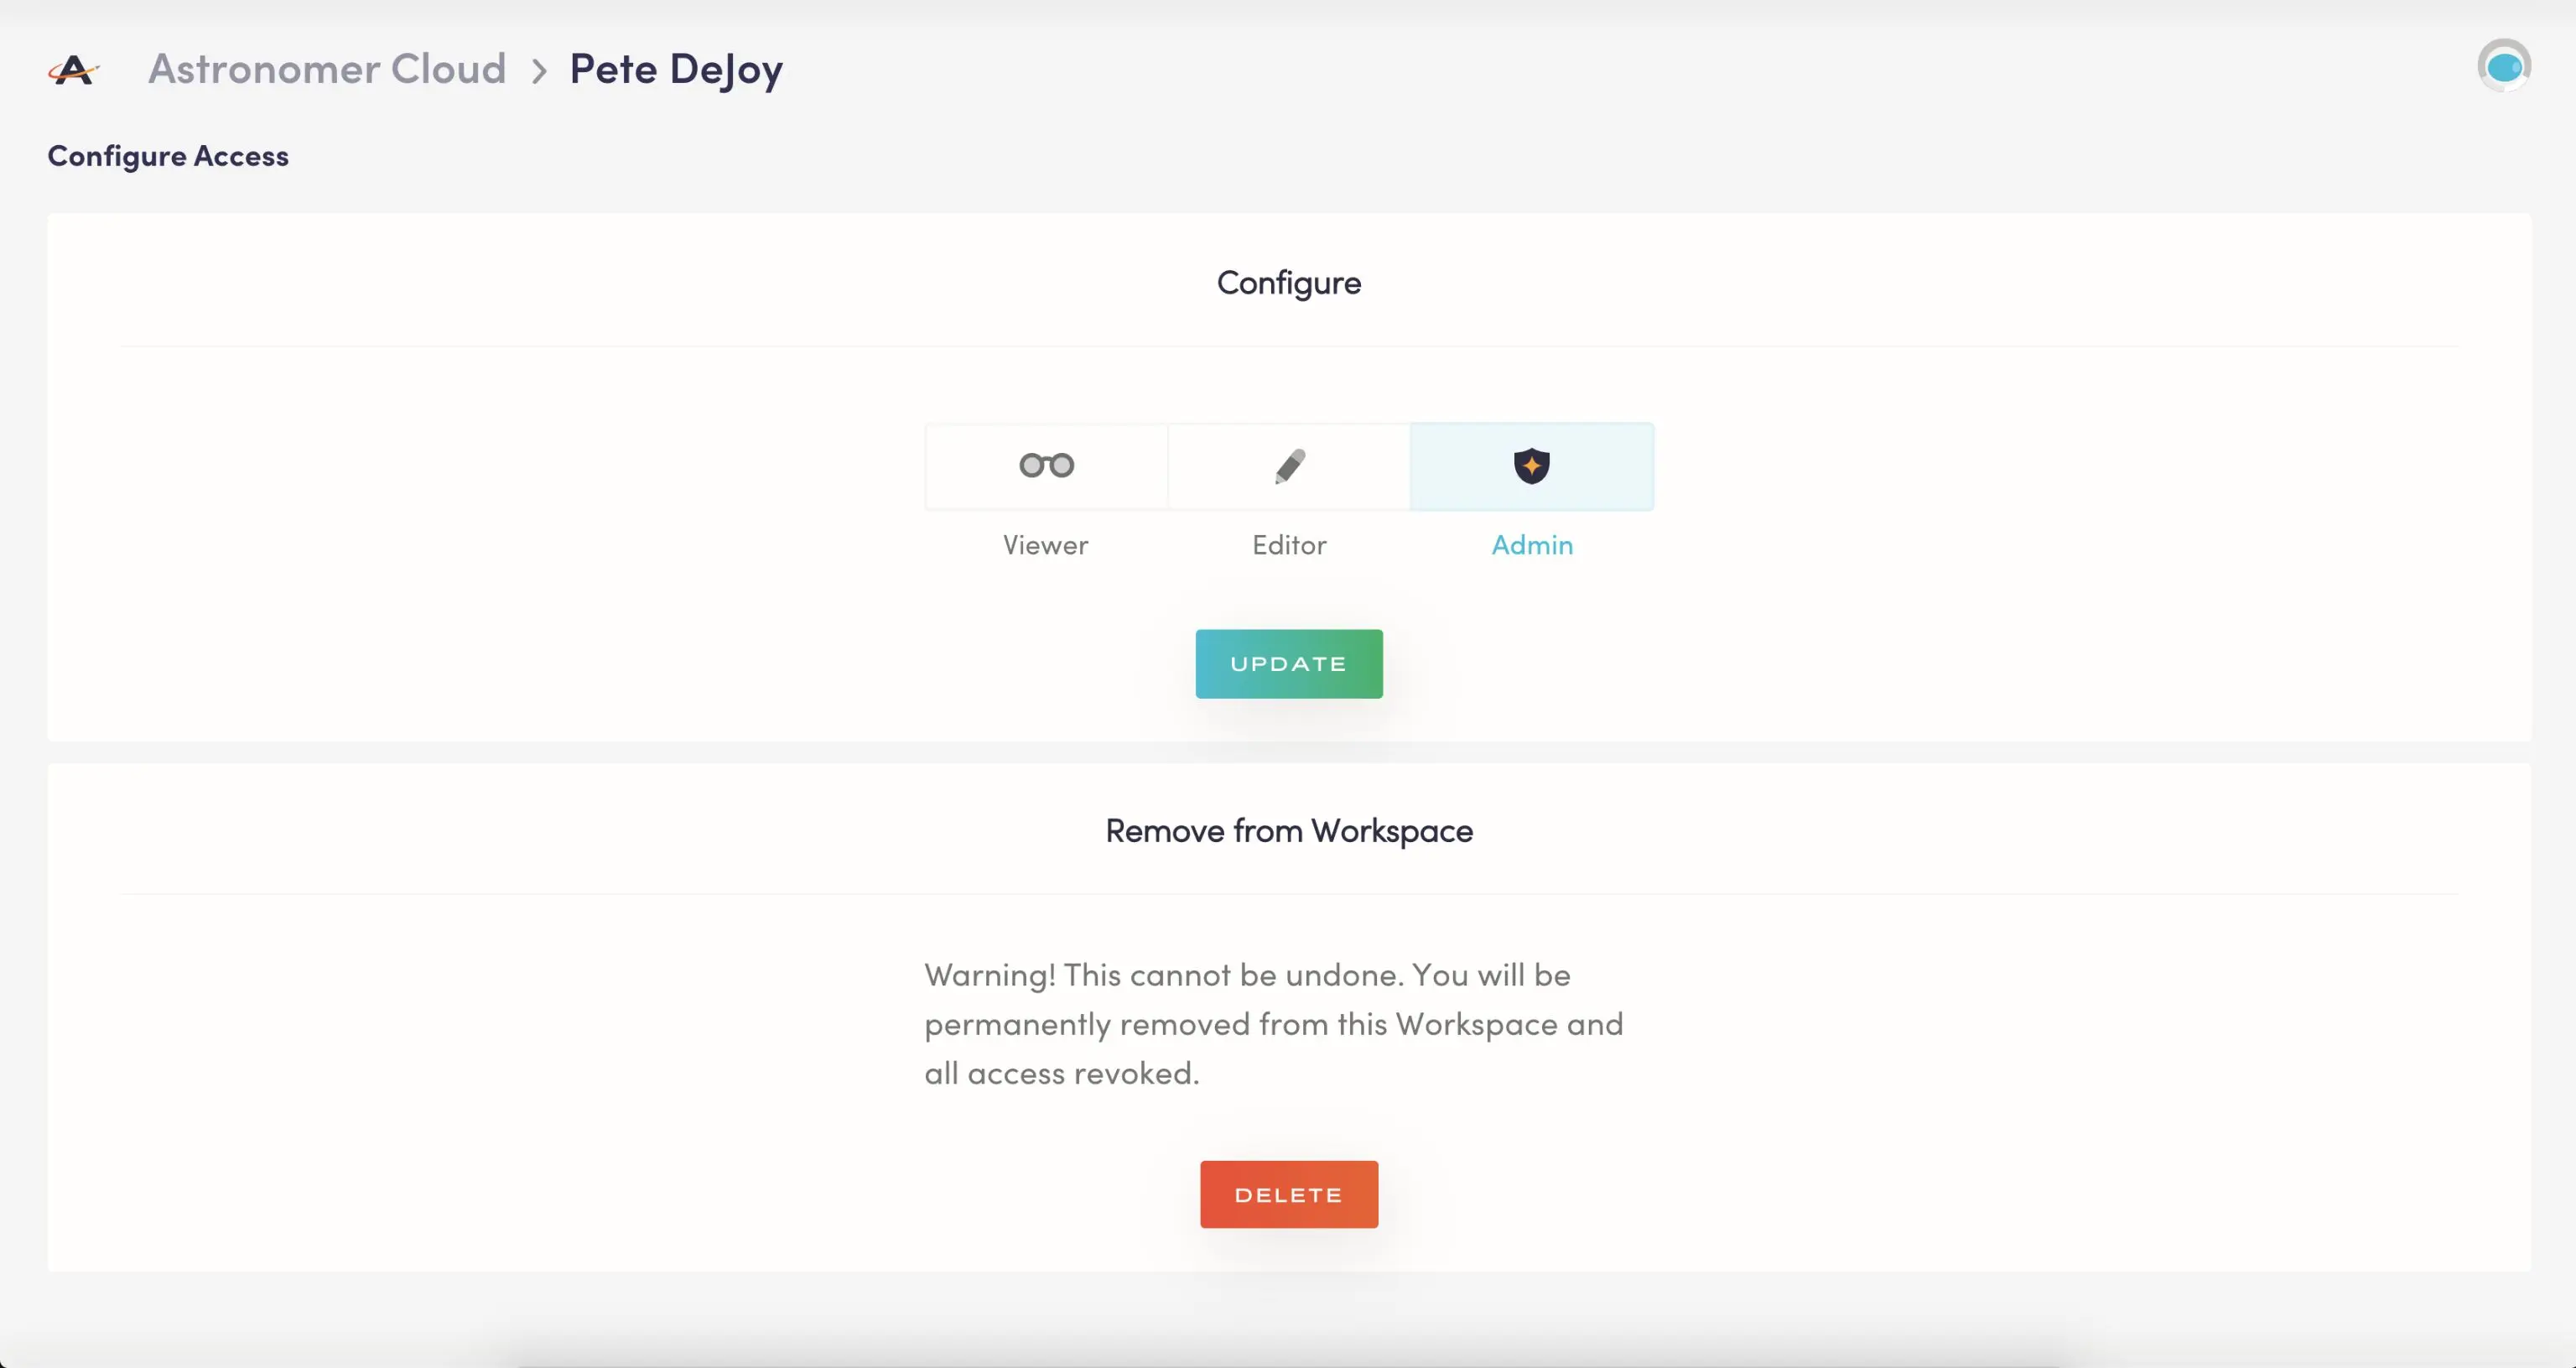Choose the Viewer role label
The height and width of the screenshot is (1368, 2576).
[1045, 545]
